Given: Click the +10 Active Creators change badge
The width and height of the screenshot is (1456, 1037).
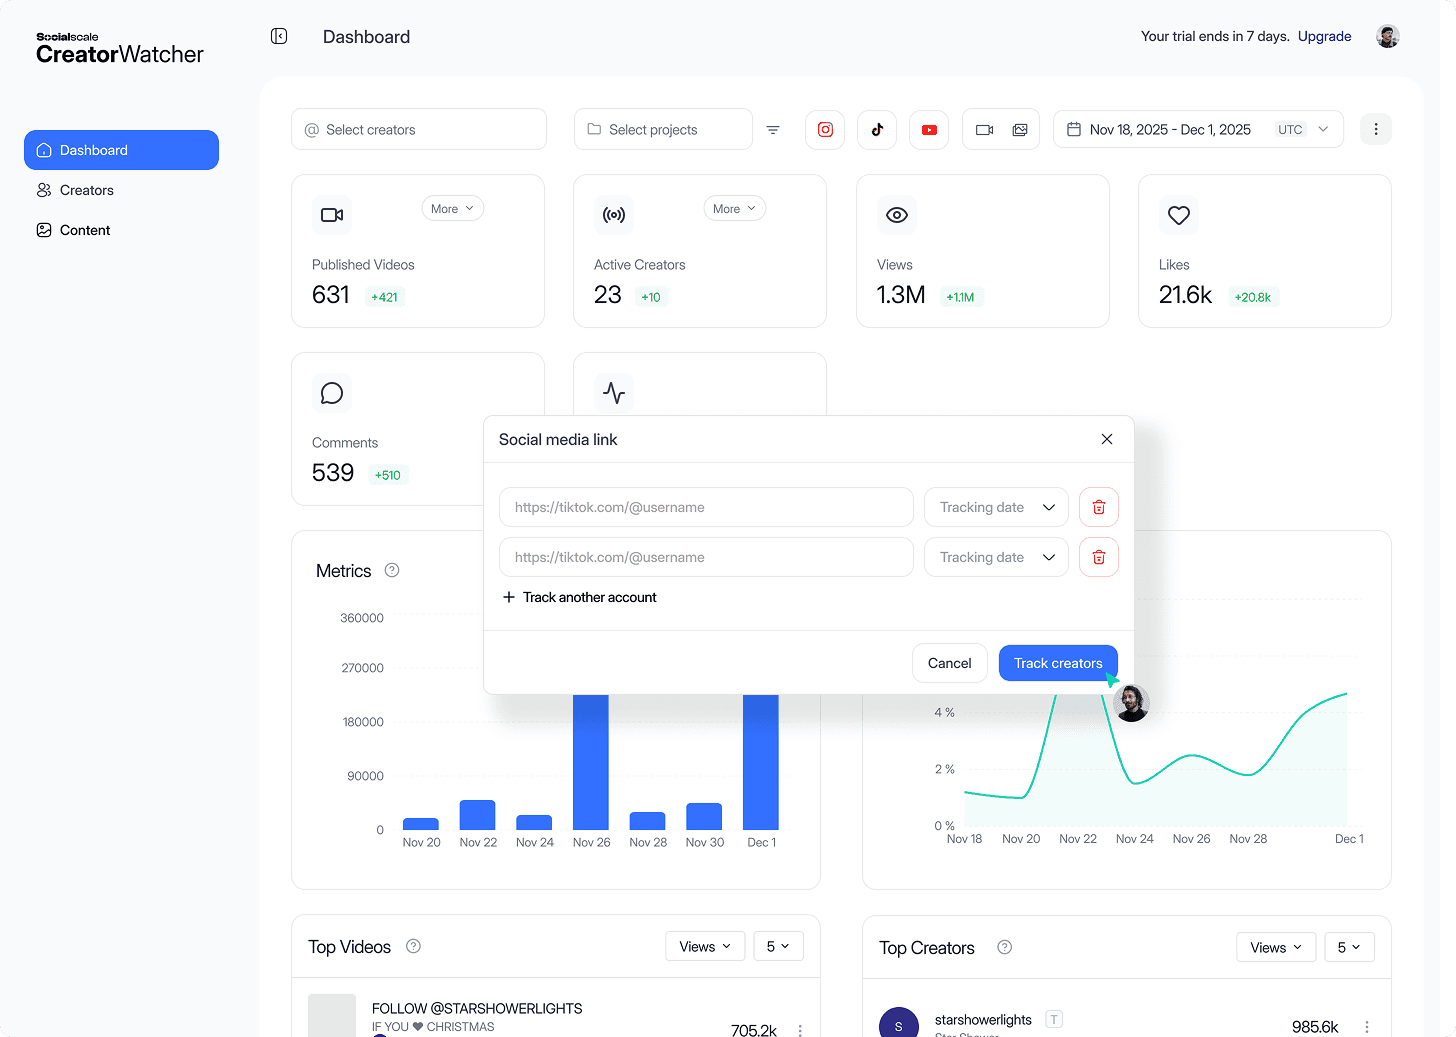Looking at the screenshot, I should (651, 297).
